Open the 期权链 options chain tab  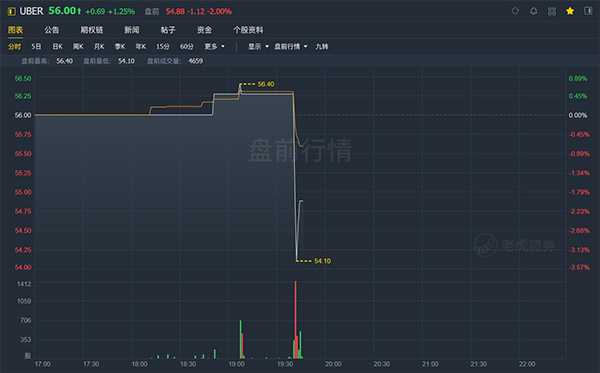pos(91,30)
